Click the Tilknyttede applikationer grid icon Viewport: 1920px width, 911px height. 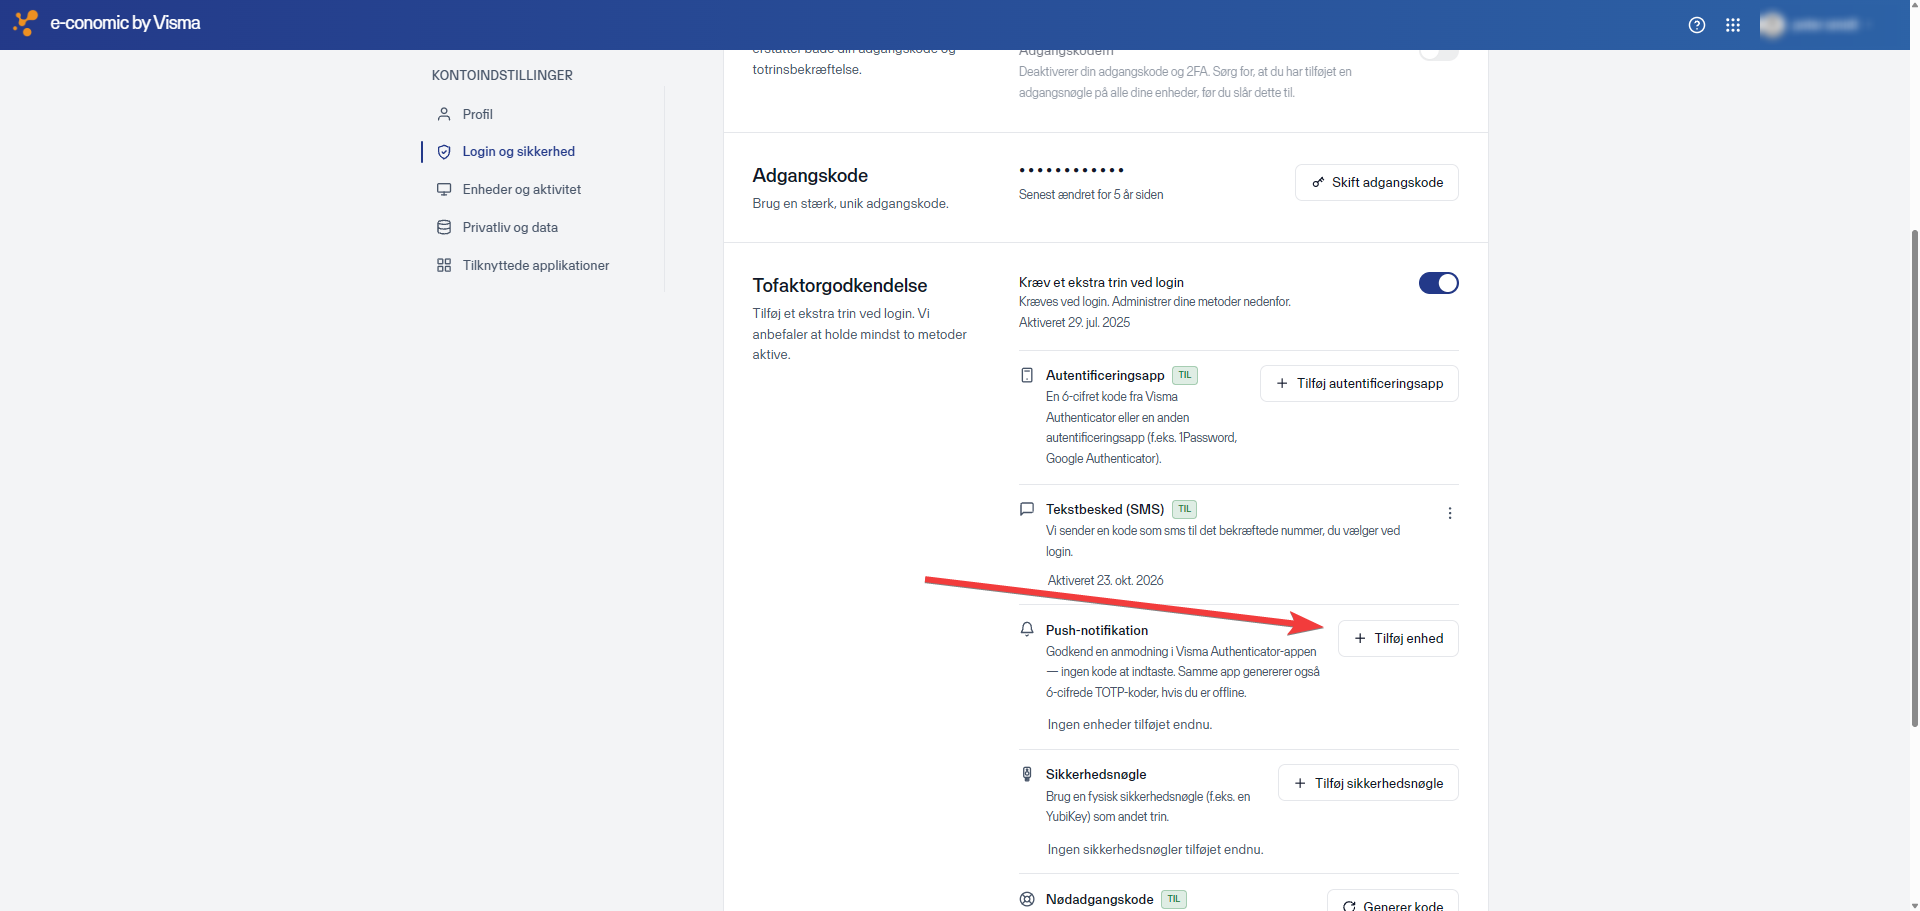pyautogui.click(x=444, y=265)
